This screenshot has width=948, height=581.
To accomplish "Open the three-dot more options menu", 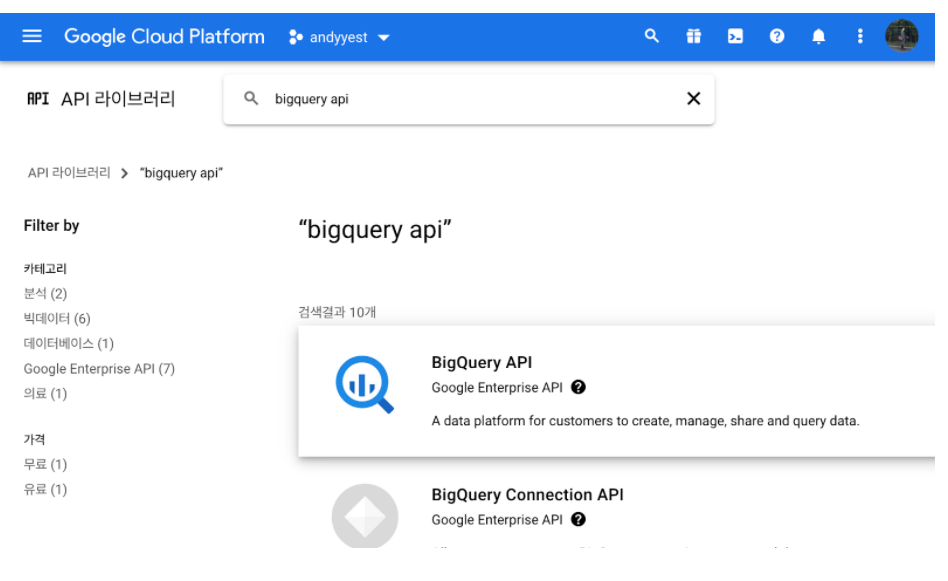I will (x=860, y=36).
